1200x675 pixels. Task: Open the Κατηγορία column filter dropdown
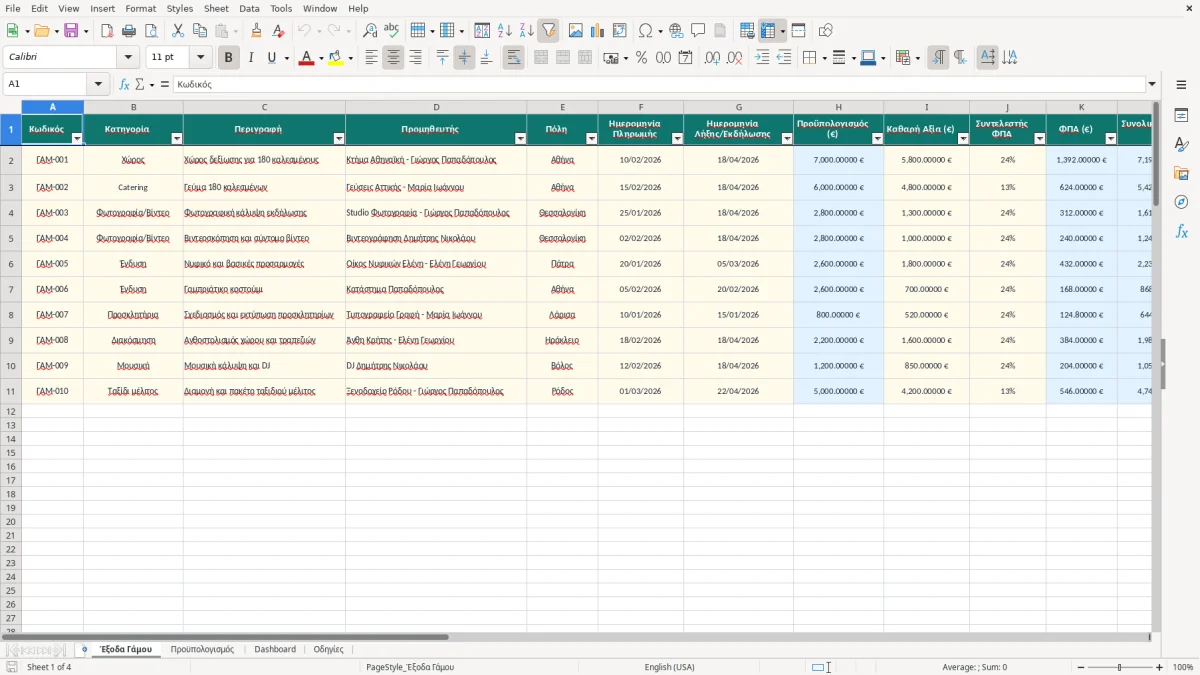pyautogui.click(x=177, y=139)
